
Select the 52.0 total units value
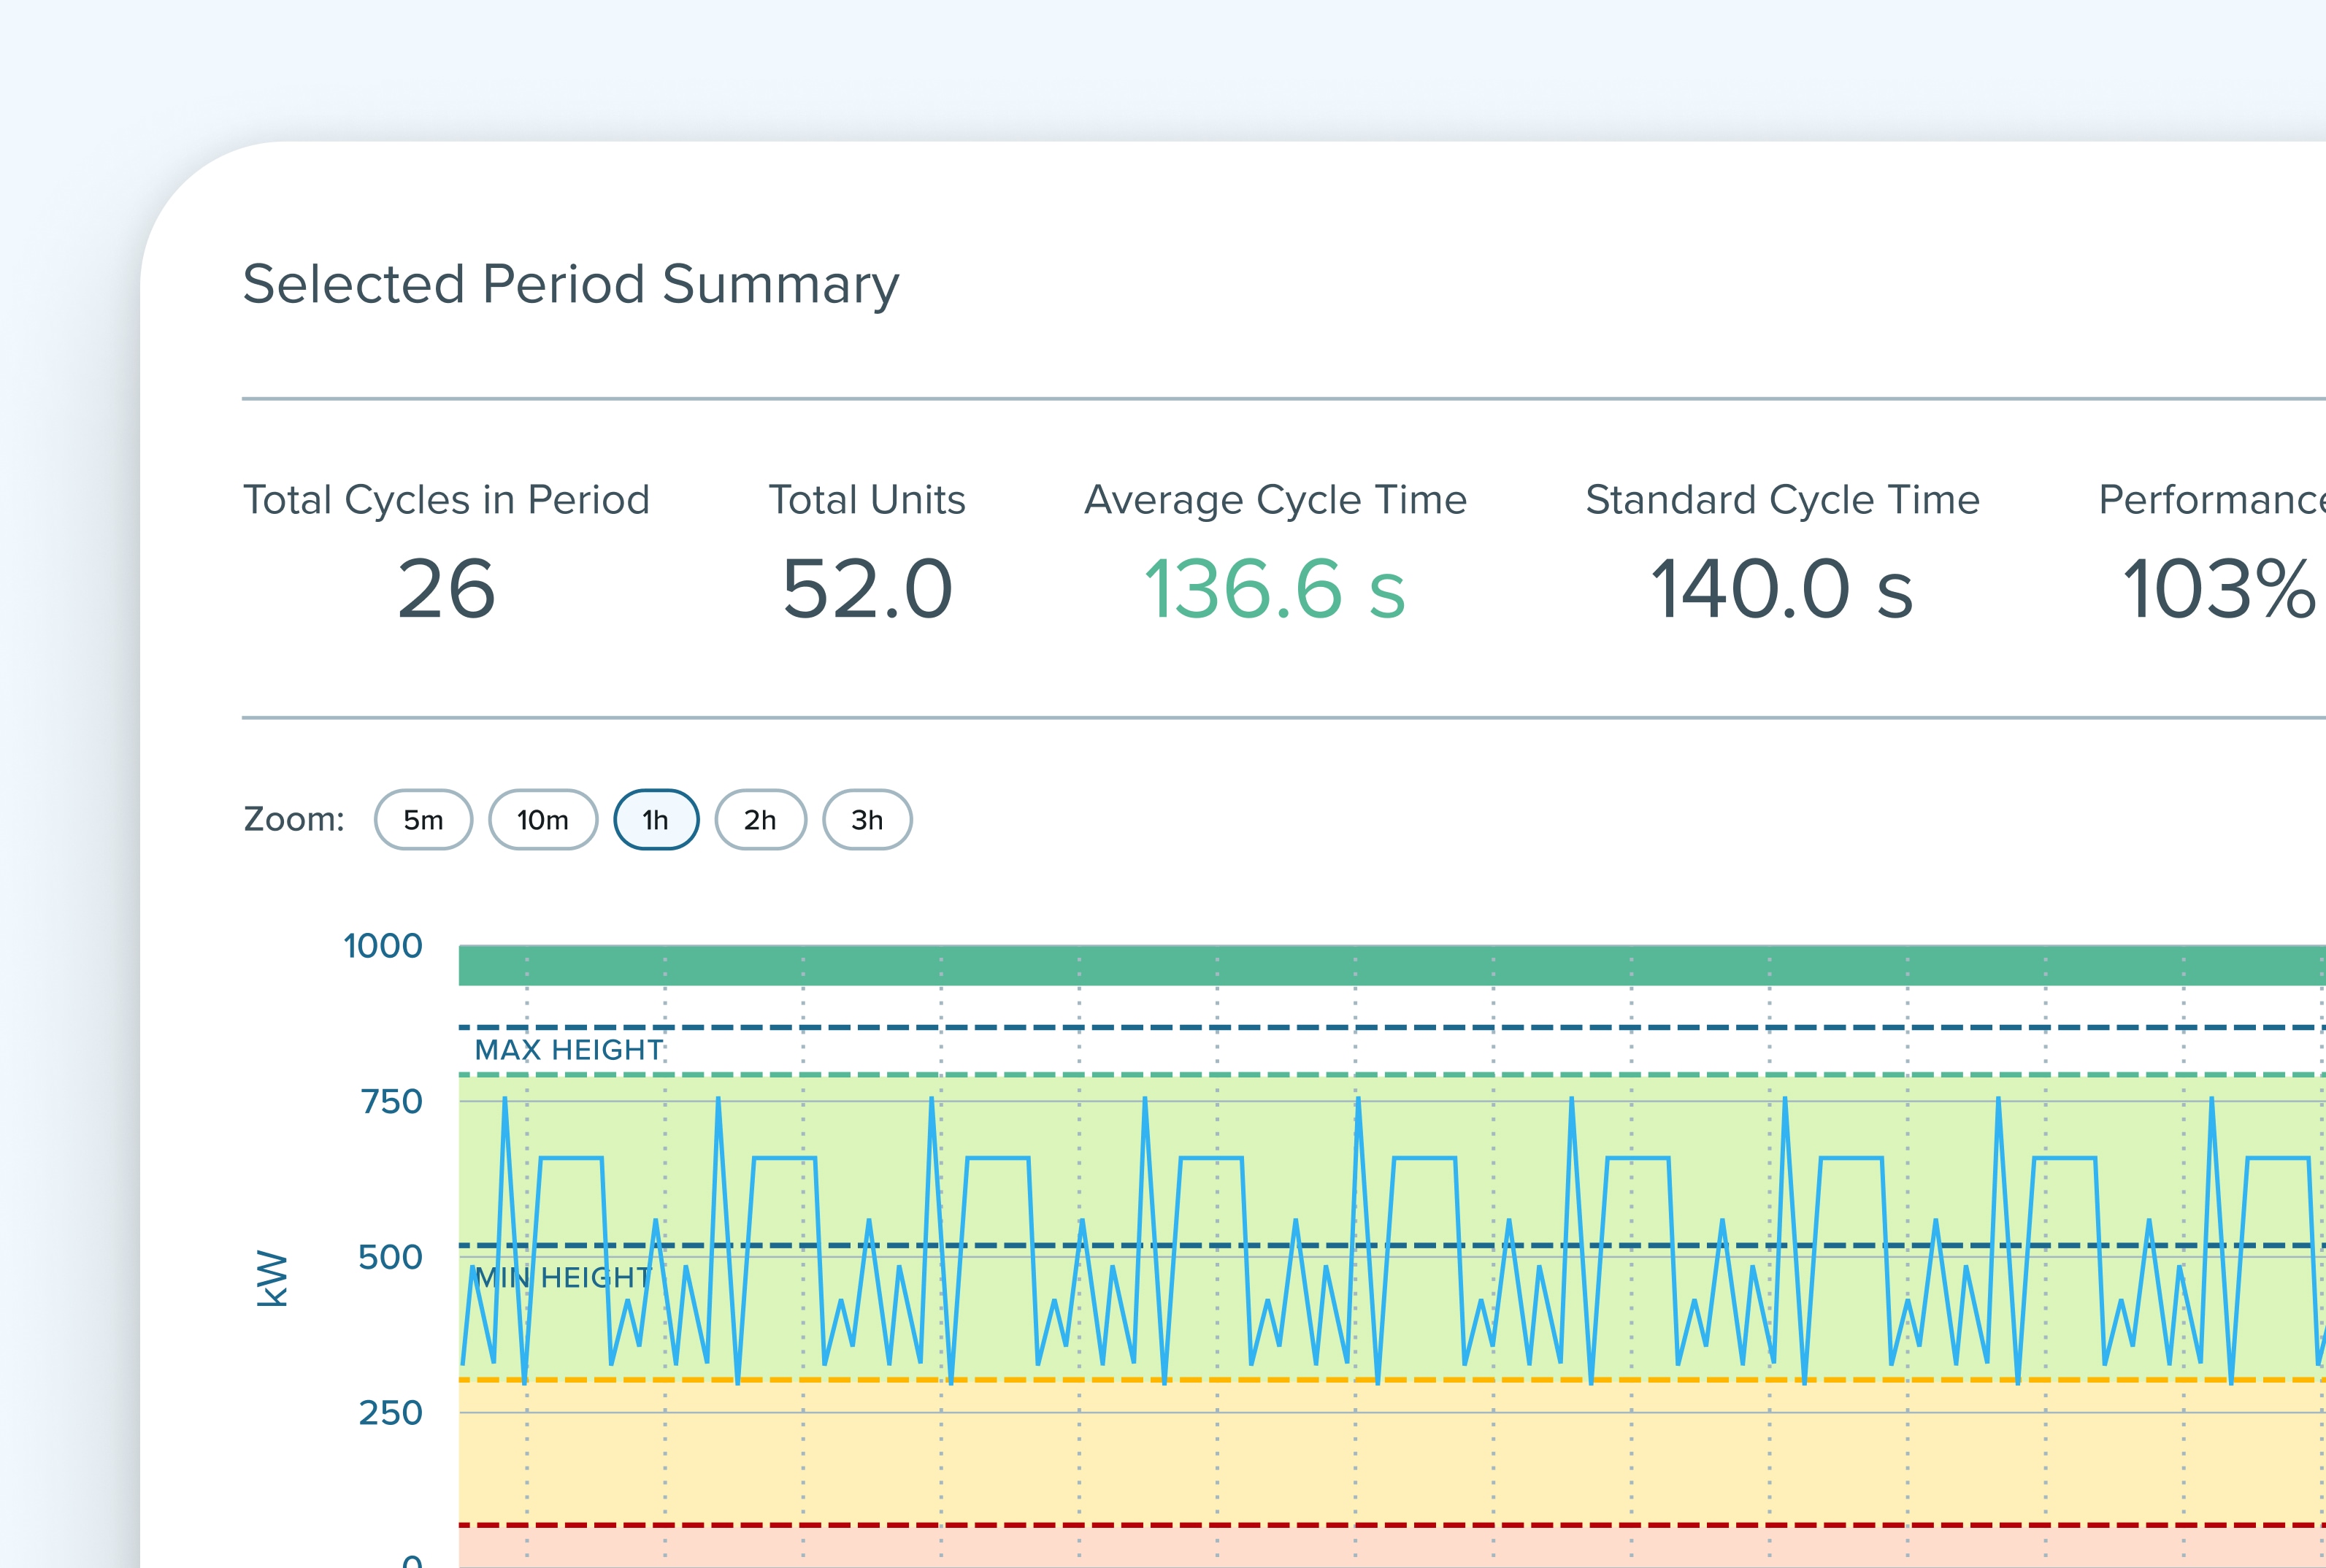(867, 589)
